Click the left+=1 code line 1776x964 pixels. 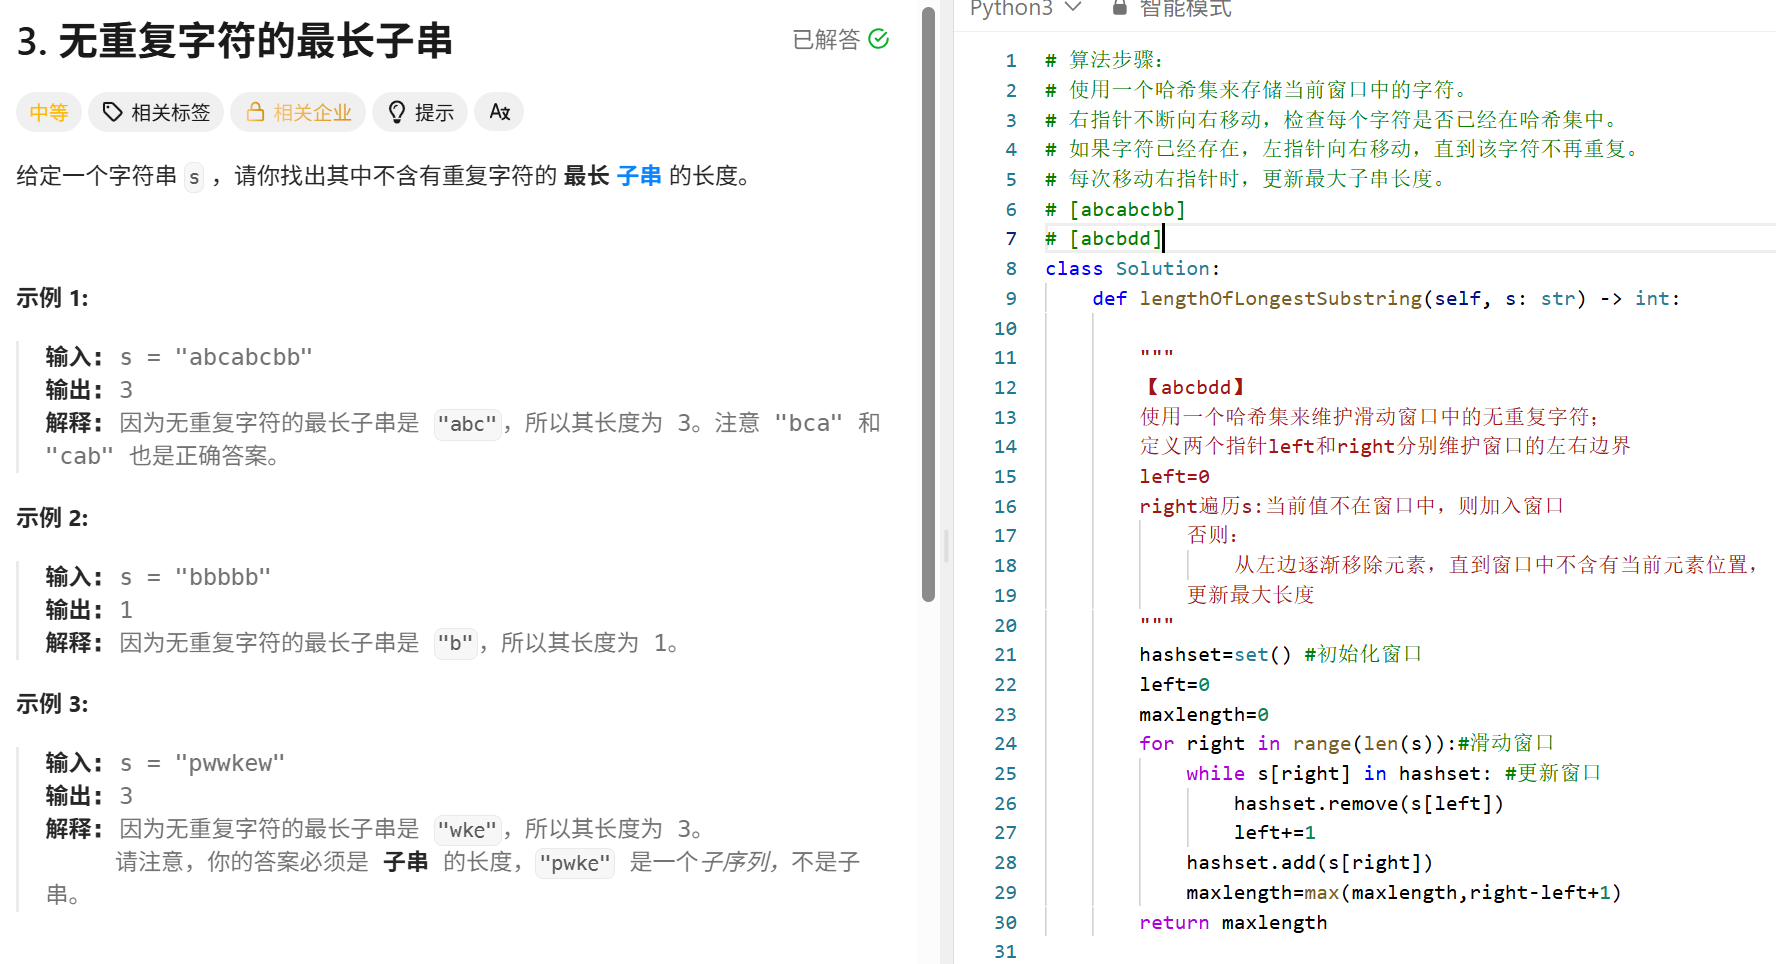1274,832
